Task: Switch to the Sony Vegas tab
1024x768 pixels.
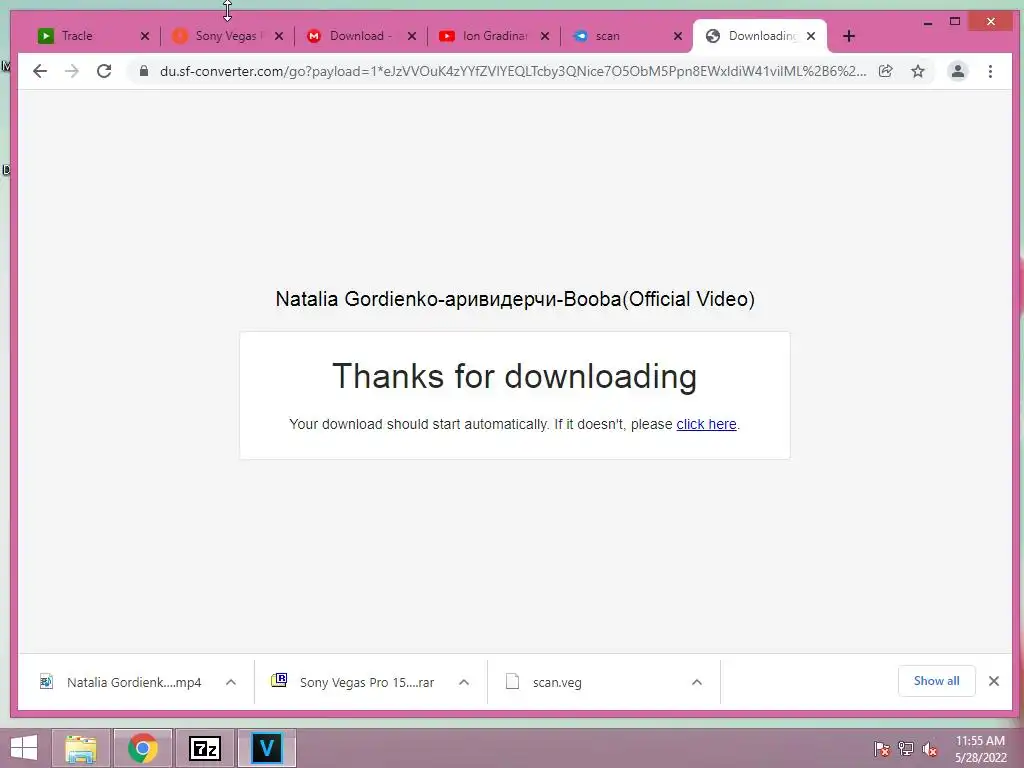Action: tap(225, 36)
